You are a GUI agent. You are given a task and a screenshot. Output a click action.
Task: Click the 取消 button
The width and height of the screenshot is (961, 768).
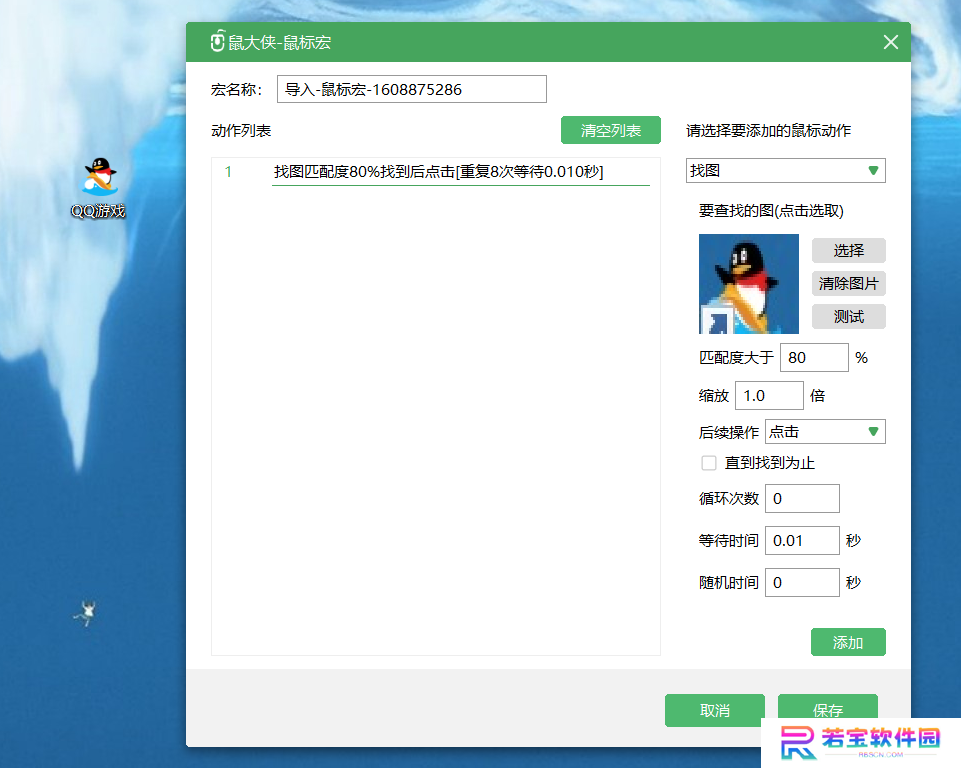[x=715, y=710]
